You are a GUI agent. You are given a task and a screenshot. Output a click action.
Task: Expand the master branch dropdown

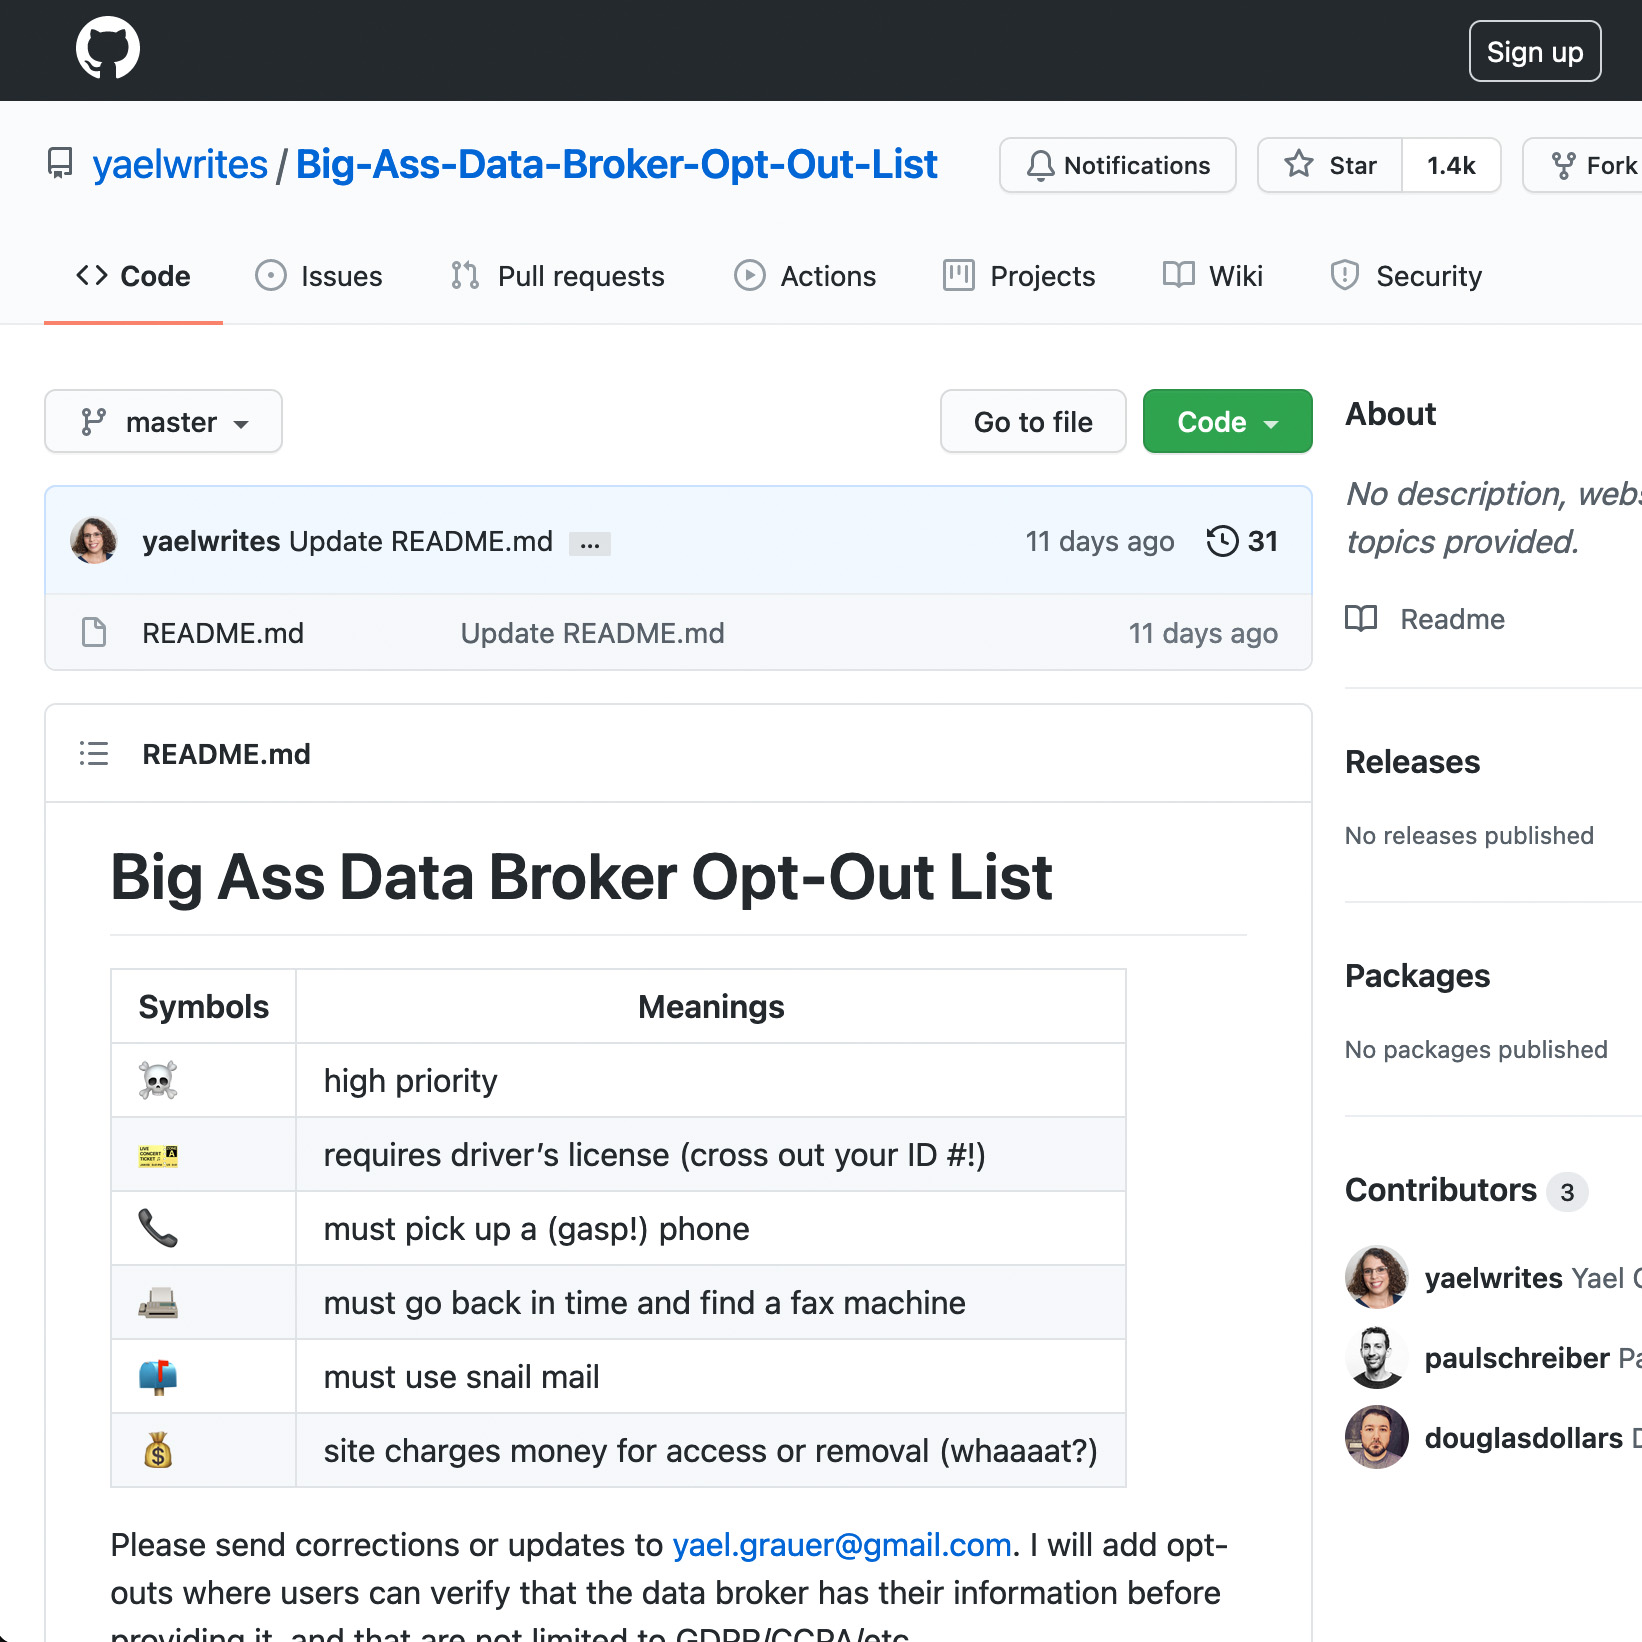163,421
